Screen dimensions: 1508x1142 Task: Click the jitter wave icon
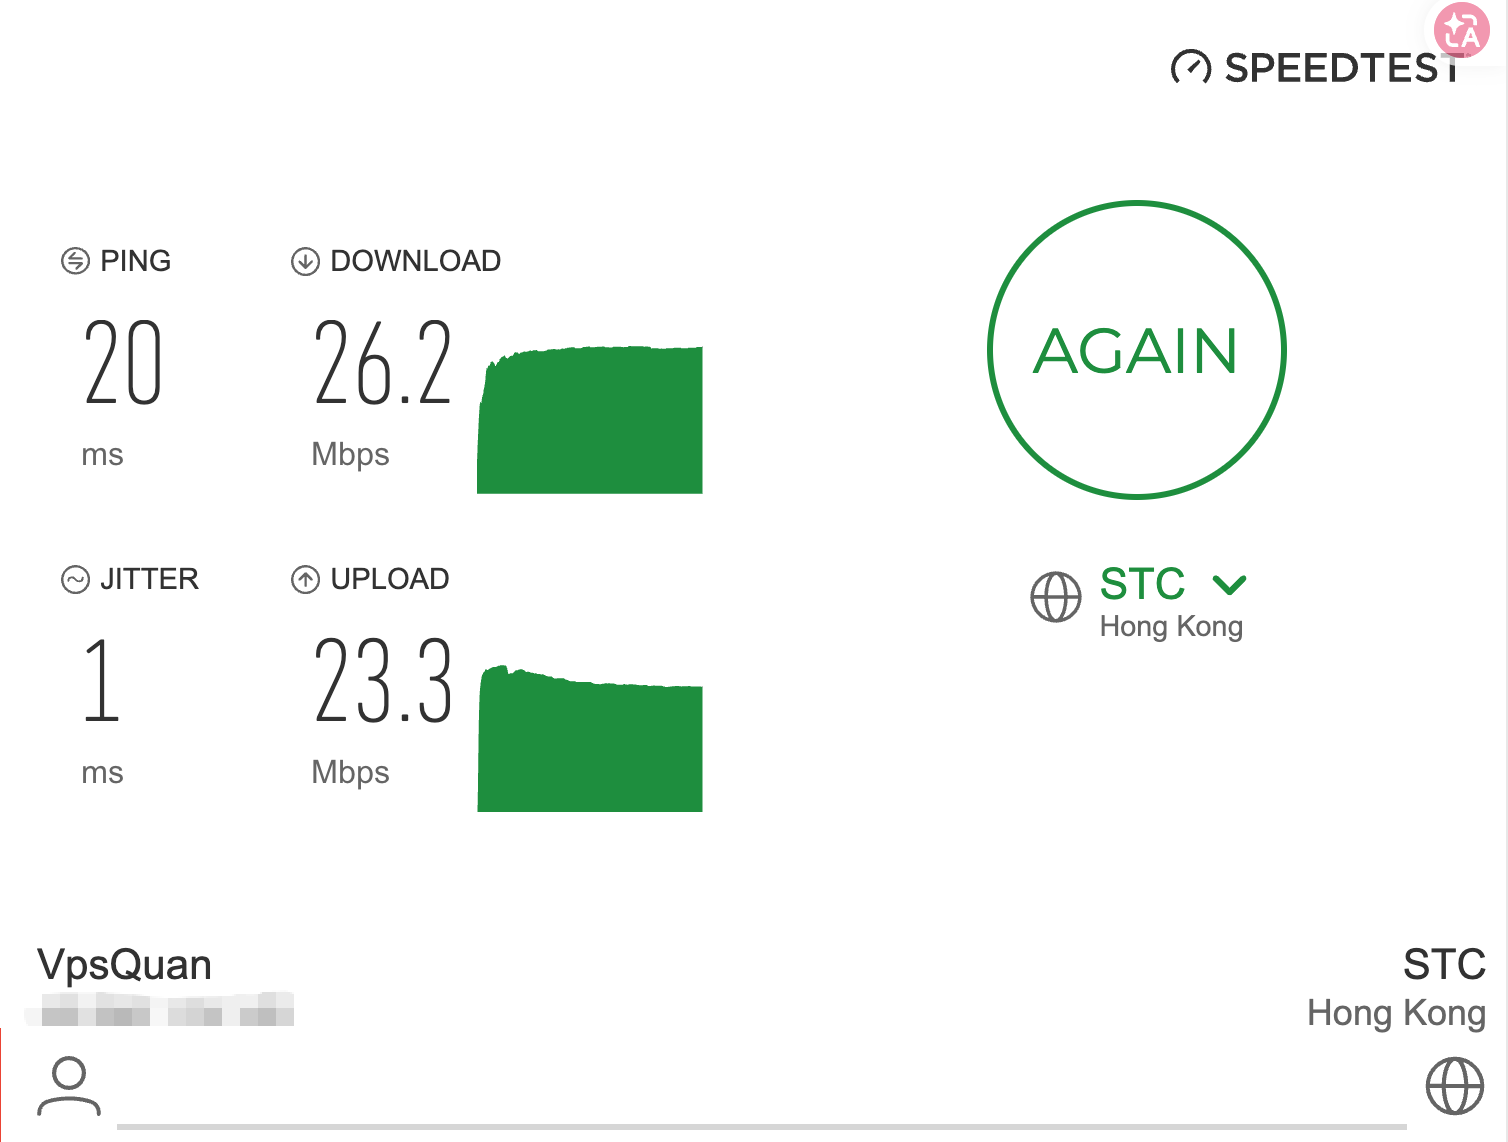point(75,579)
